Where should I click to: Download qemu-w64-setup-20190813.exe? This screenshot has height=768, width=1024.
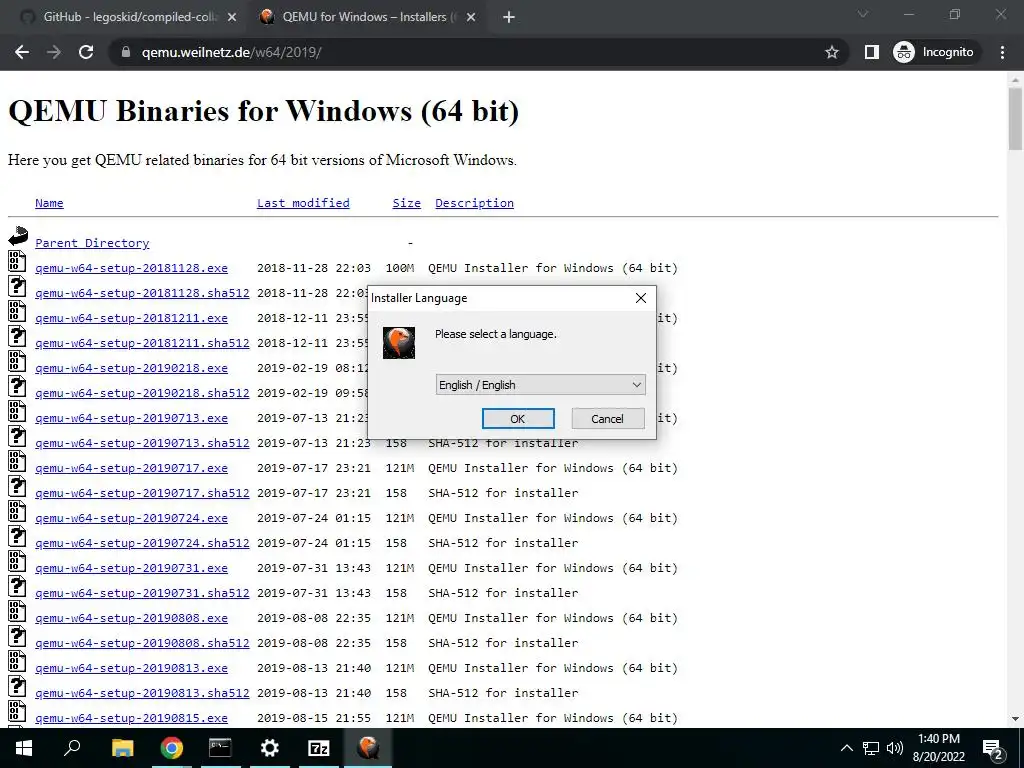tap(131, 668)
